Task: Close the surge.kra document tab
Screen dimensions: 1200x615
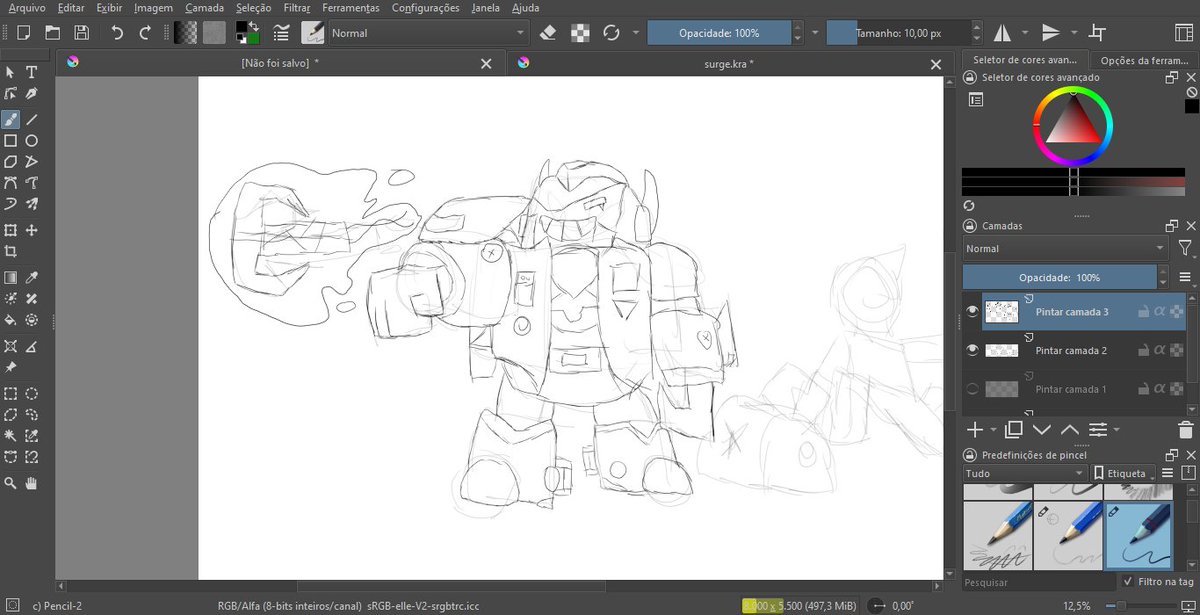Action: coord(936,63)
